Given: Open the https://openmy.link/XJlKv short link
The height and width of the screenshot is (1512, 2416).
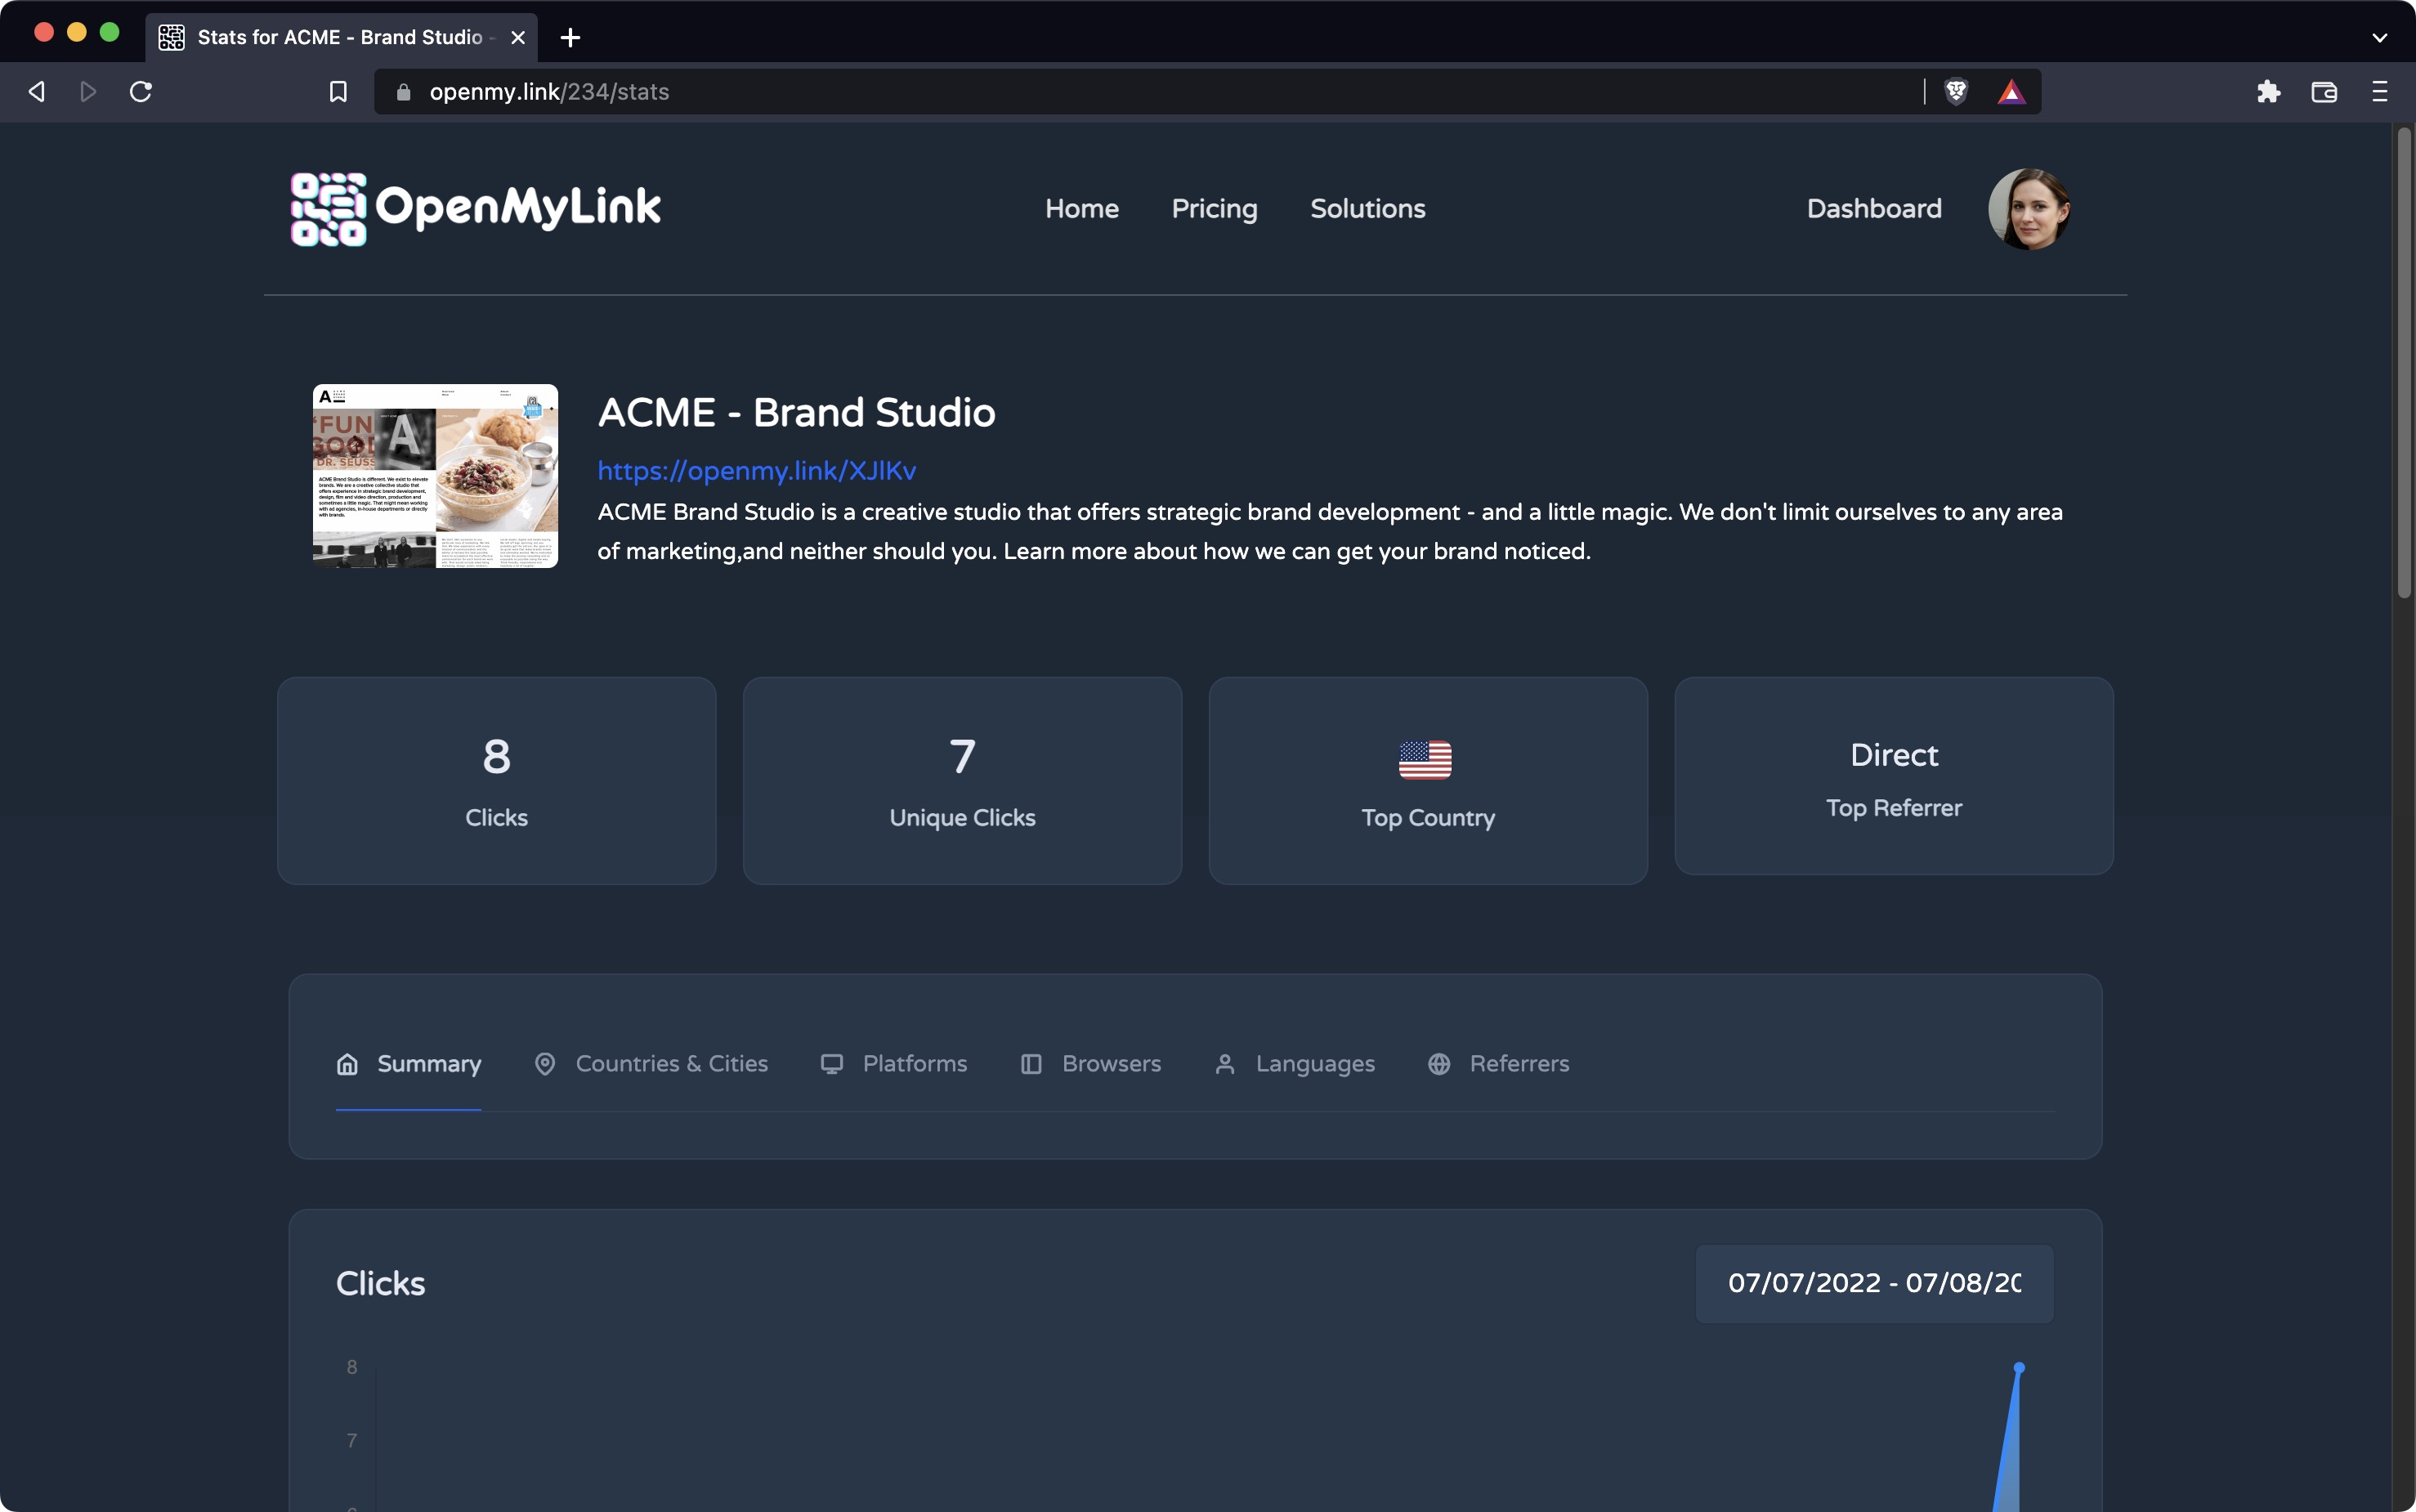Looking at the screenshot, I should pos(756,471).
